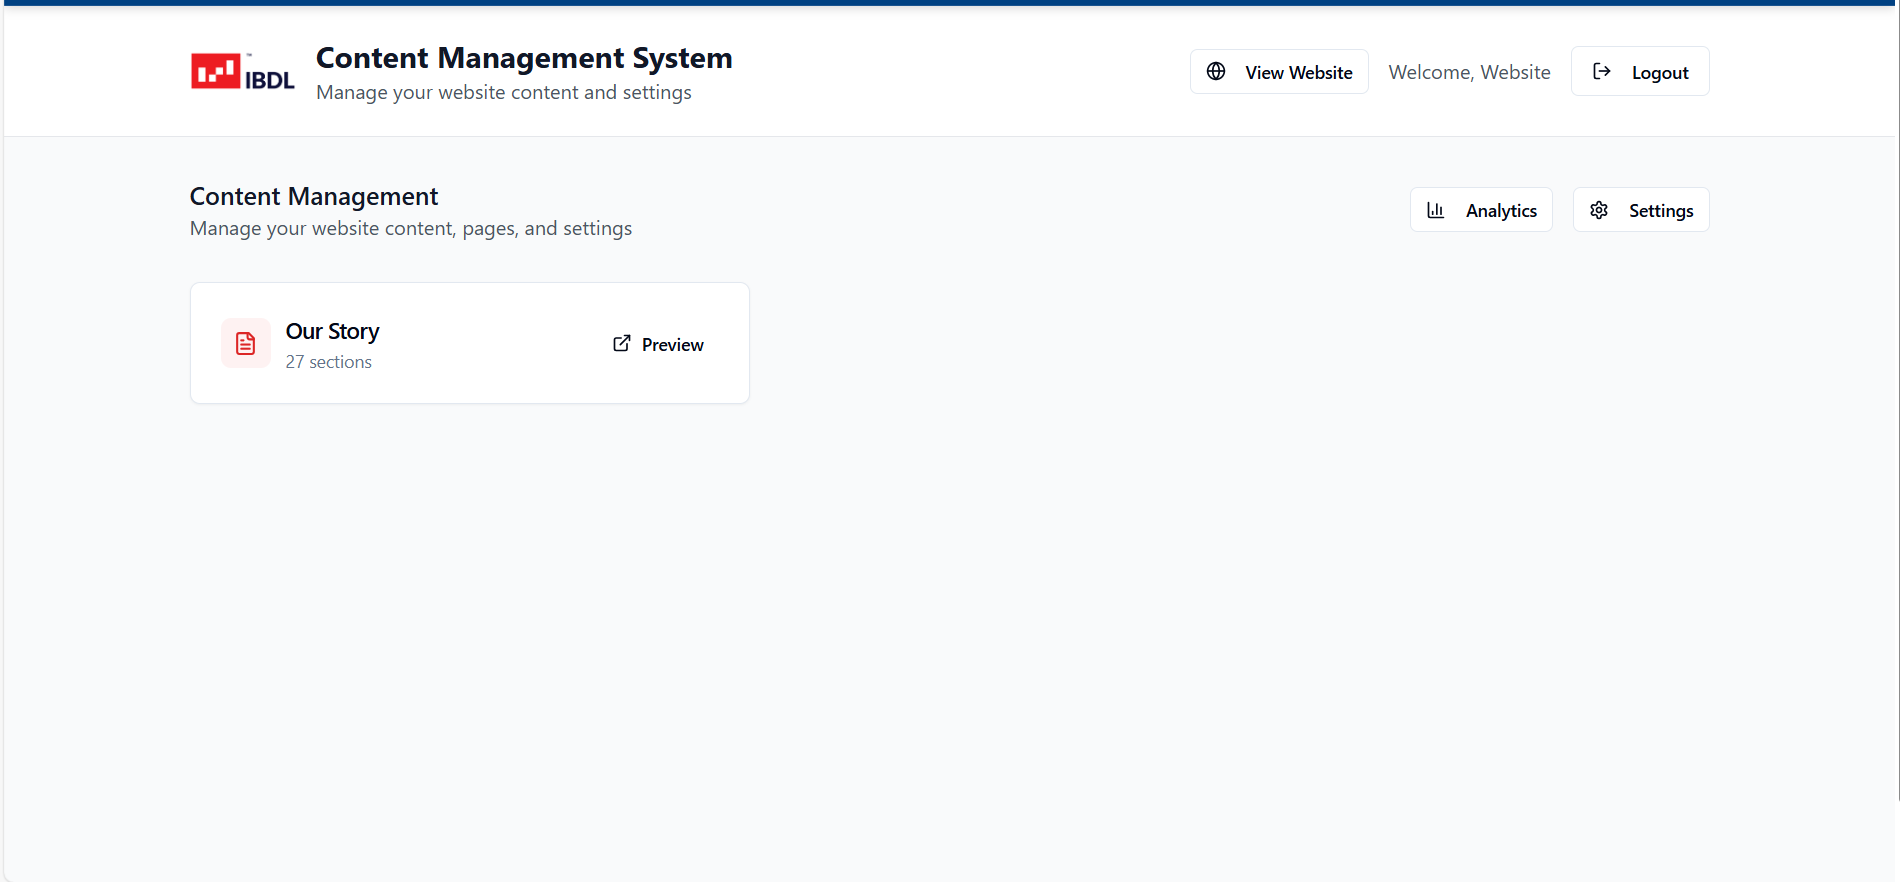This screenshot has width=1900, height=882.
Task: Click the external-link icon next to Preview
Action: (x=622, y=344)
